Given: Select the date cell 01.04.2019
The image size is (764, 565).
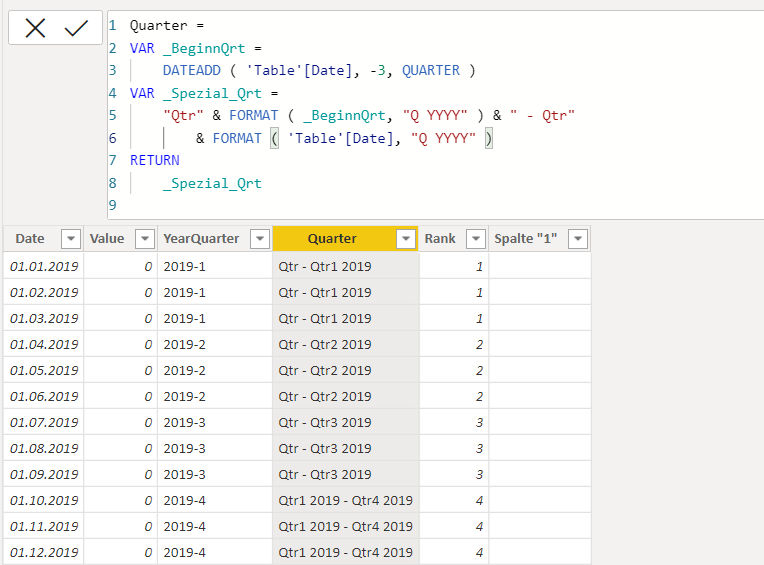Looking at the screenshot, I should point(43,344).
